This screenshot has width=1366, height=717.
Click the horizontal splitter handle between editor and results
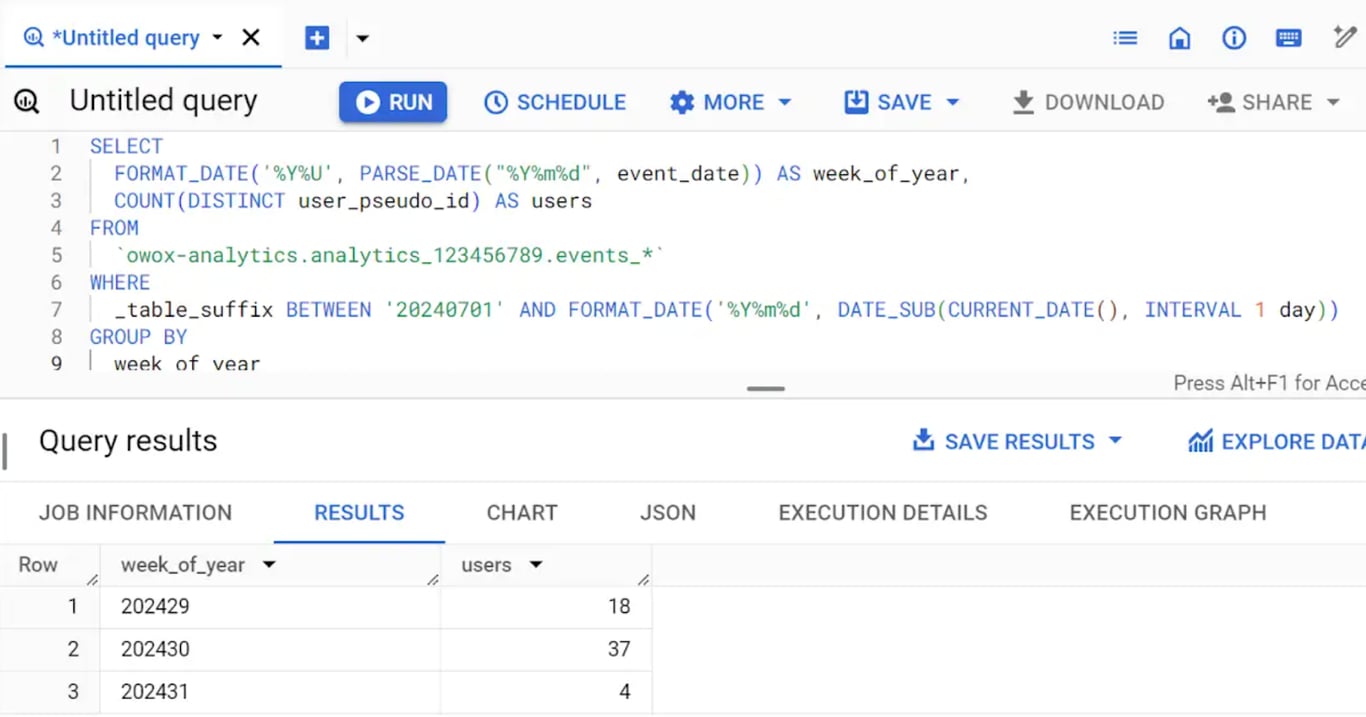(766, 389)
